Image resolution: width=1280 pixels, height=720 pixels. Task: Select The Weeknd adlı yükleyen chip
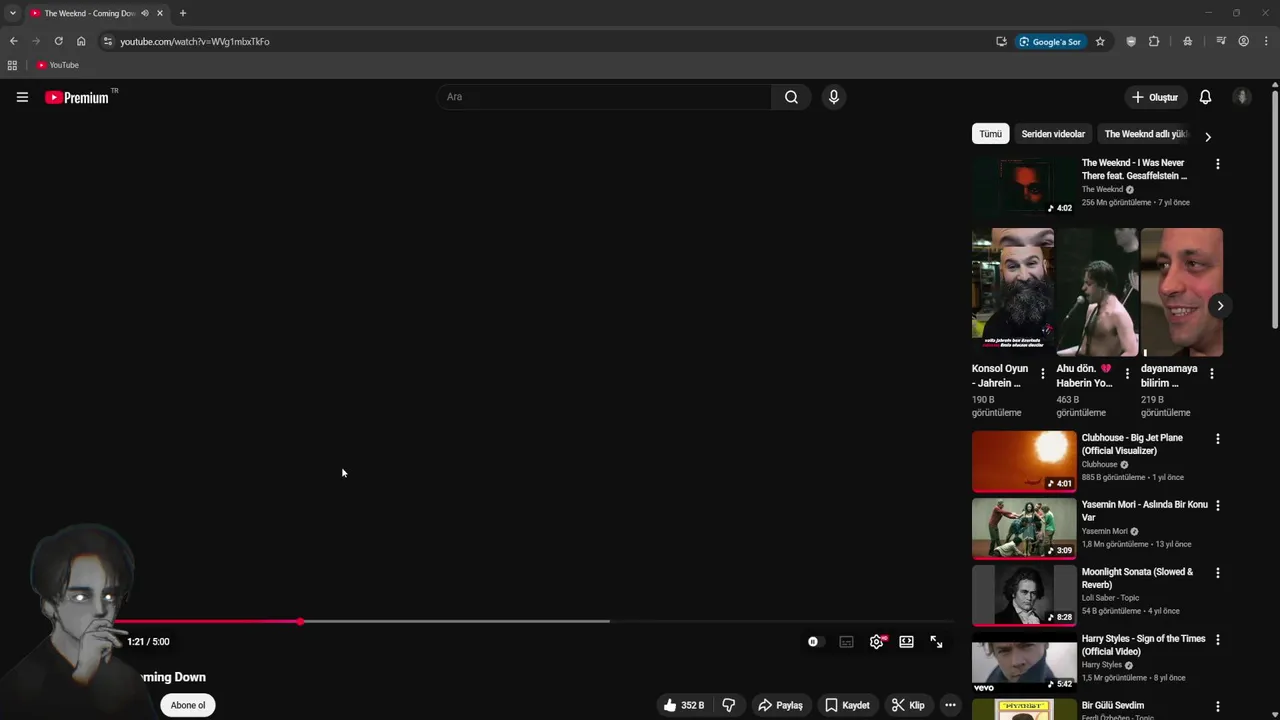(x=1146, y=134)
